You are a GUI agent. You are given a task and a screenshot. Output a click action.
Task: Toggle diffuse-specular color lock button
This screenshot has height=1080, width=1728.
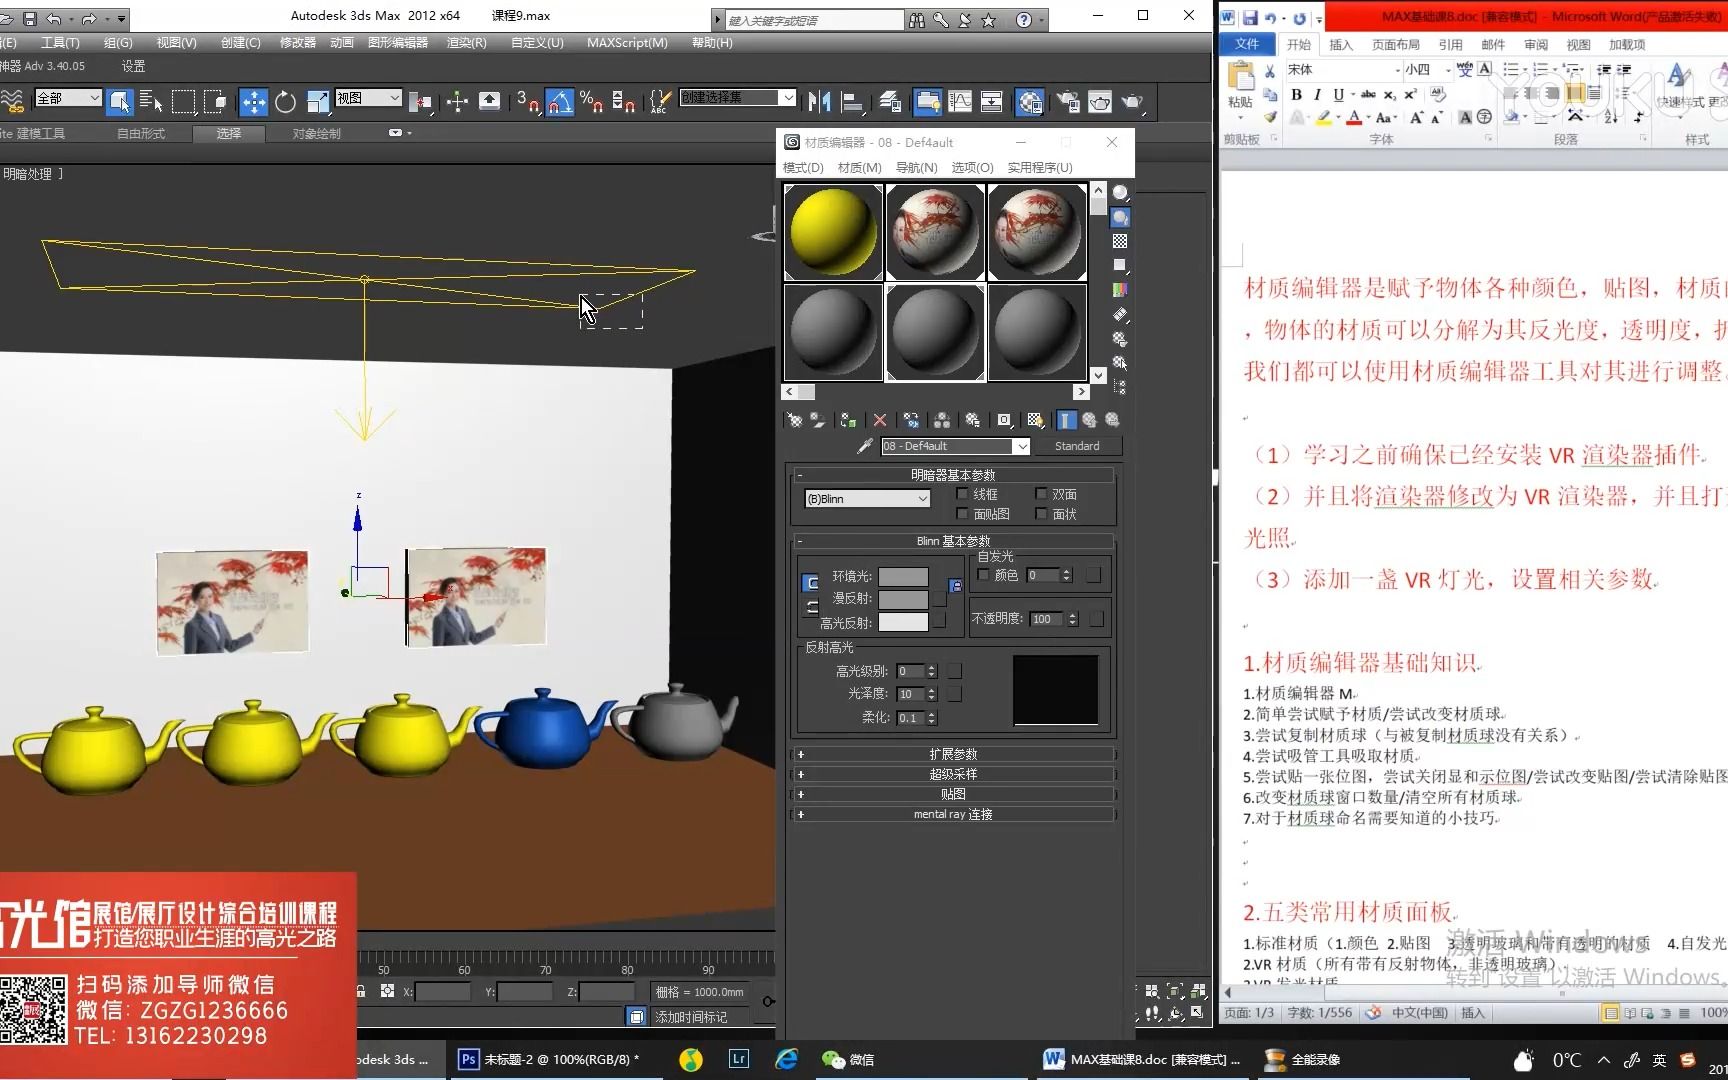[x=811, y=607]
